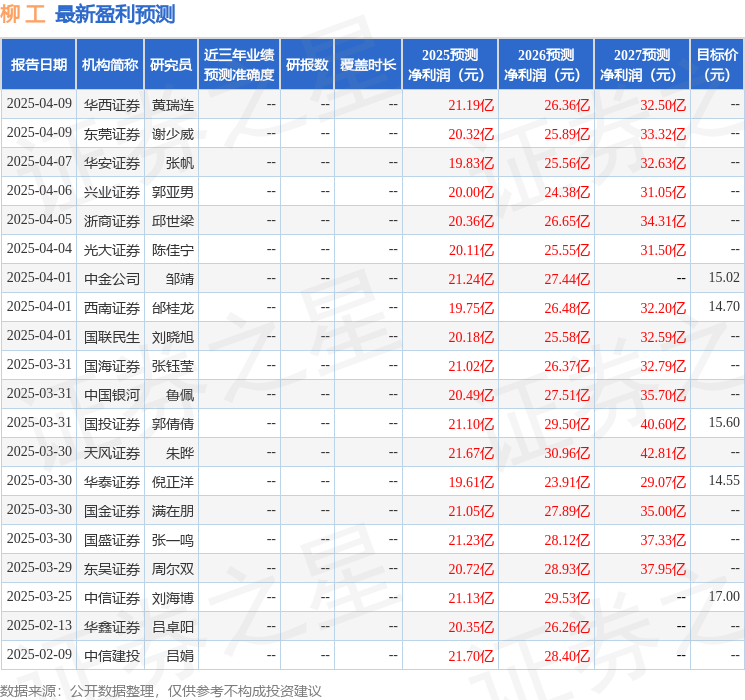The image size is (745, 700).
Task: Select the 国金证券 institution cell
Action: pyautogui.click(x=112, y=511)
